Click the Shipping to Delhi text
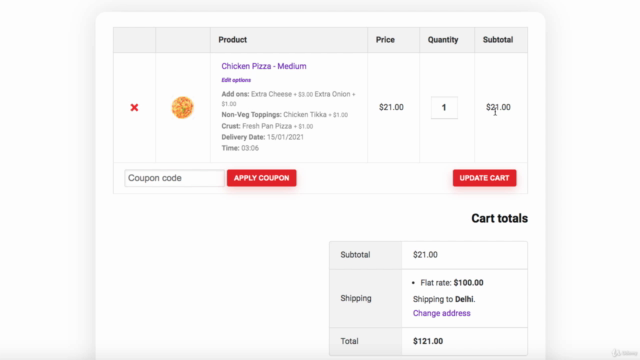 [444, 299]
